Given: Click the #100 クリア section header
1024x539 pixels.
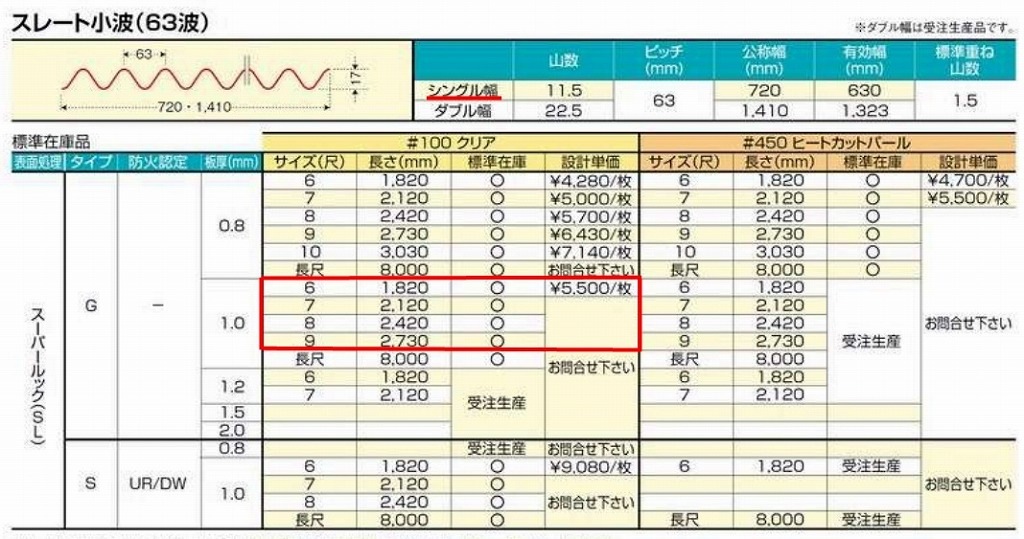Looking at the screenshot, I should (x=450, y=143).
